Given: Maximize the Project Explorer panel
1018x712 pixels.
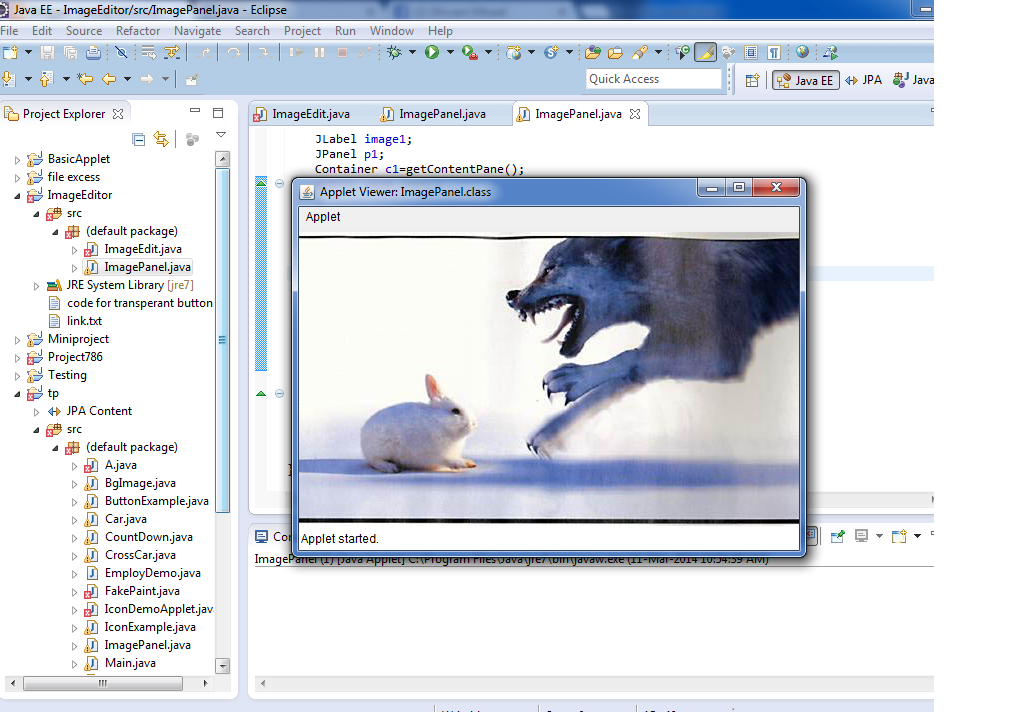Looking at the screenshot, I should pos(218,113).
